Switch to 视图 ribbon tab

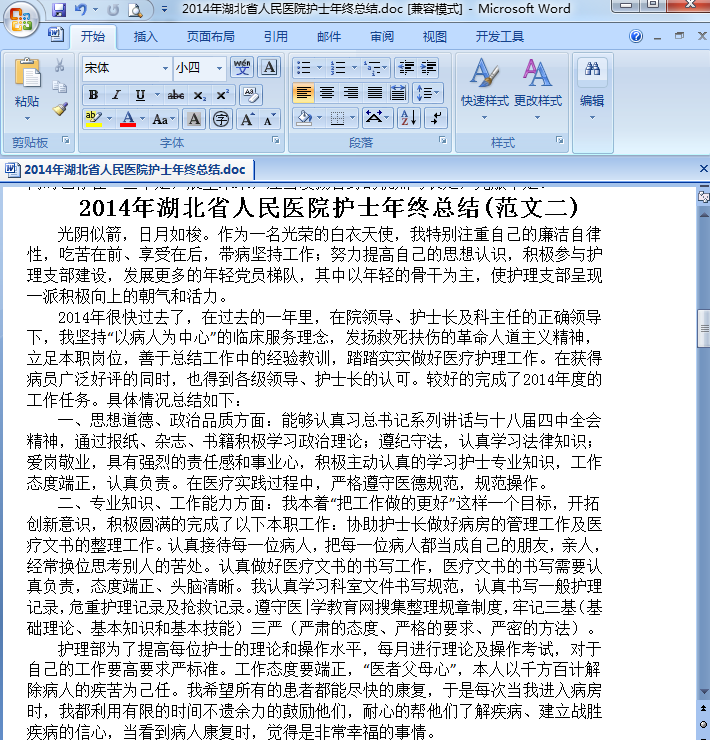click(x=434, y=36)
